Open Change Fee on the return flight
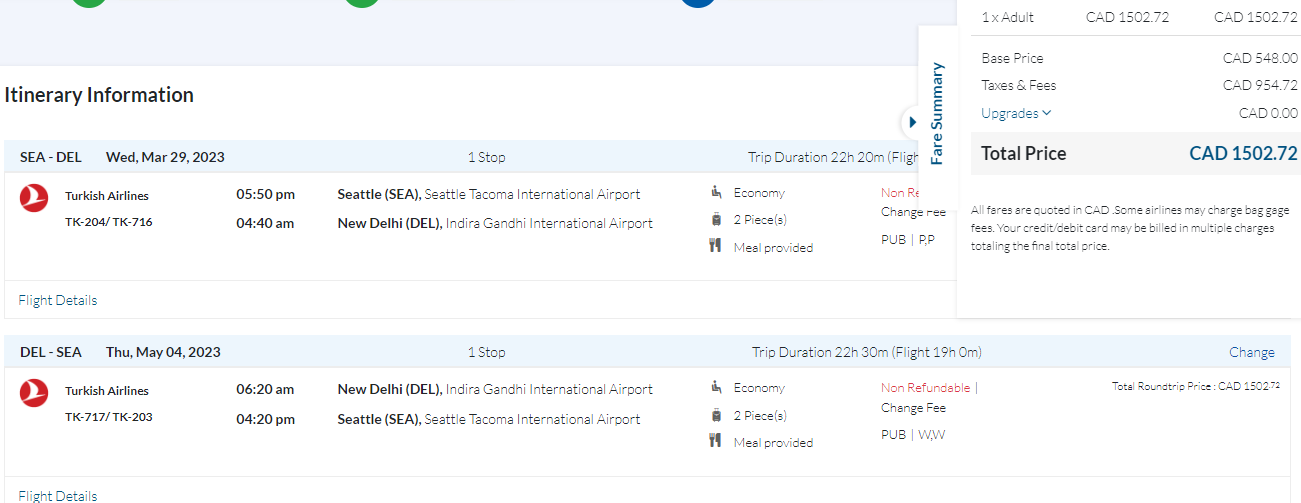Viewport: 1301px width, 503px height. click(913, 408)
